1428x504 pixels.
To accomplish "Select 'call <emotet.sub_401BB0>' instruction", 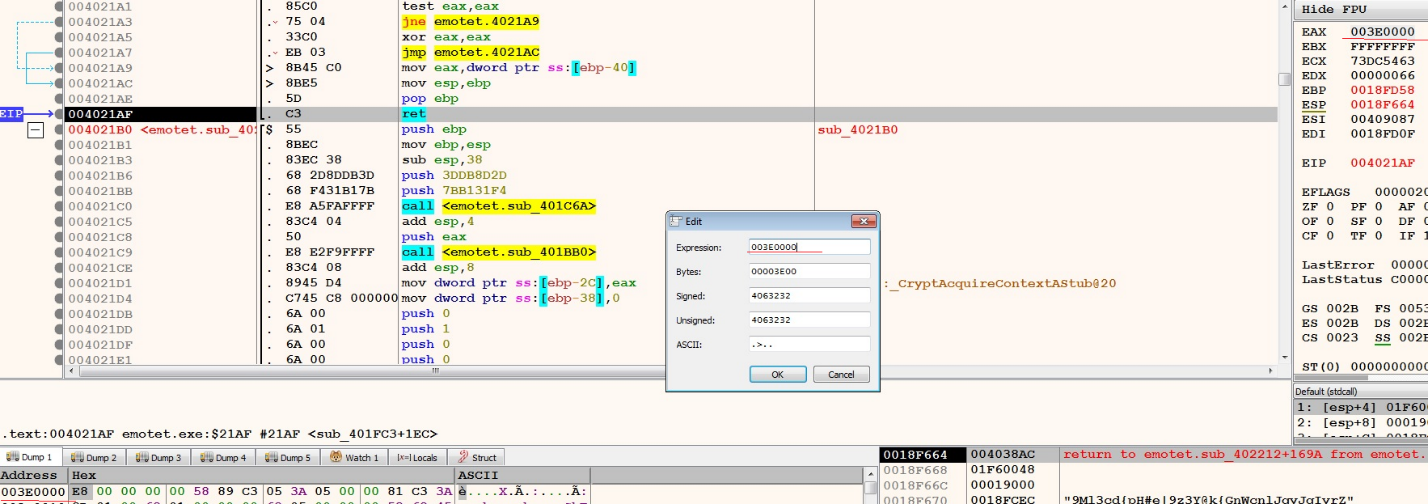I will point(498,252).
